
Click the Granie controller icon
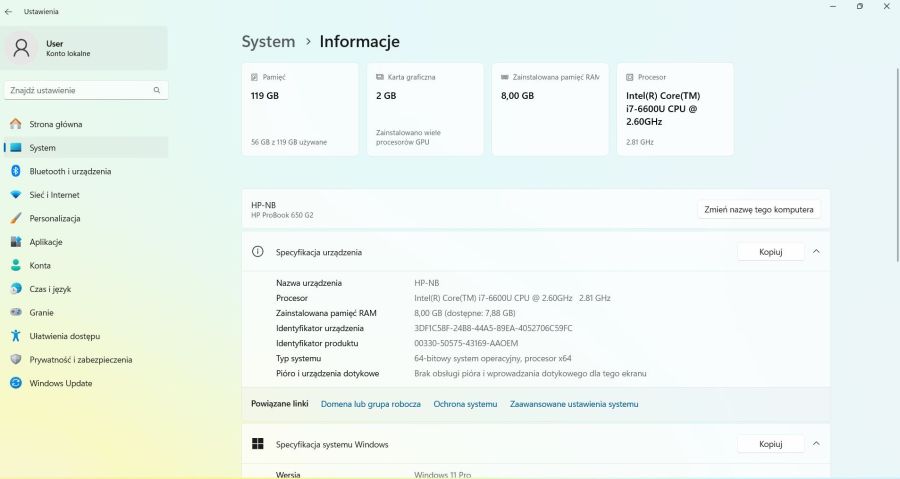(x=16, y=312)
